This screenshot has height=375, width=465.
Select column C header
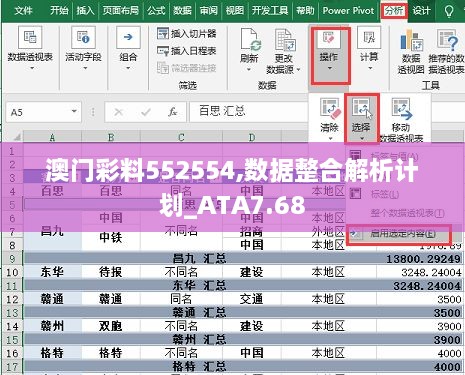181,137
